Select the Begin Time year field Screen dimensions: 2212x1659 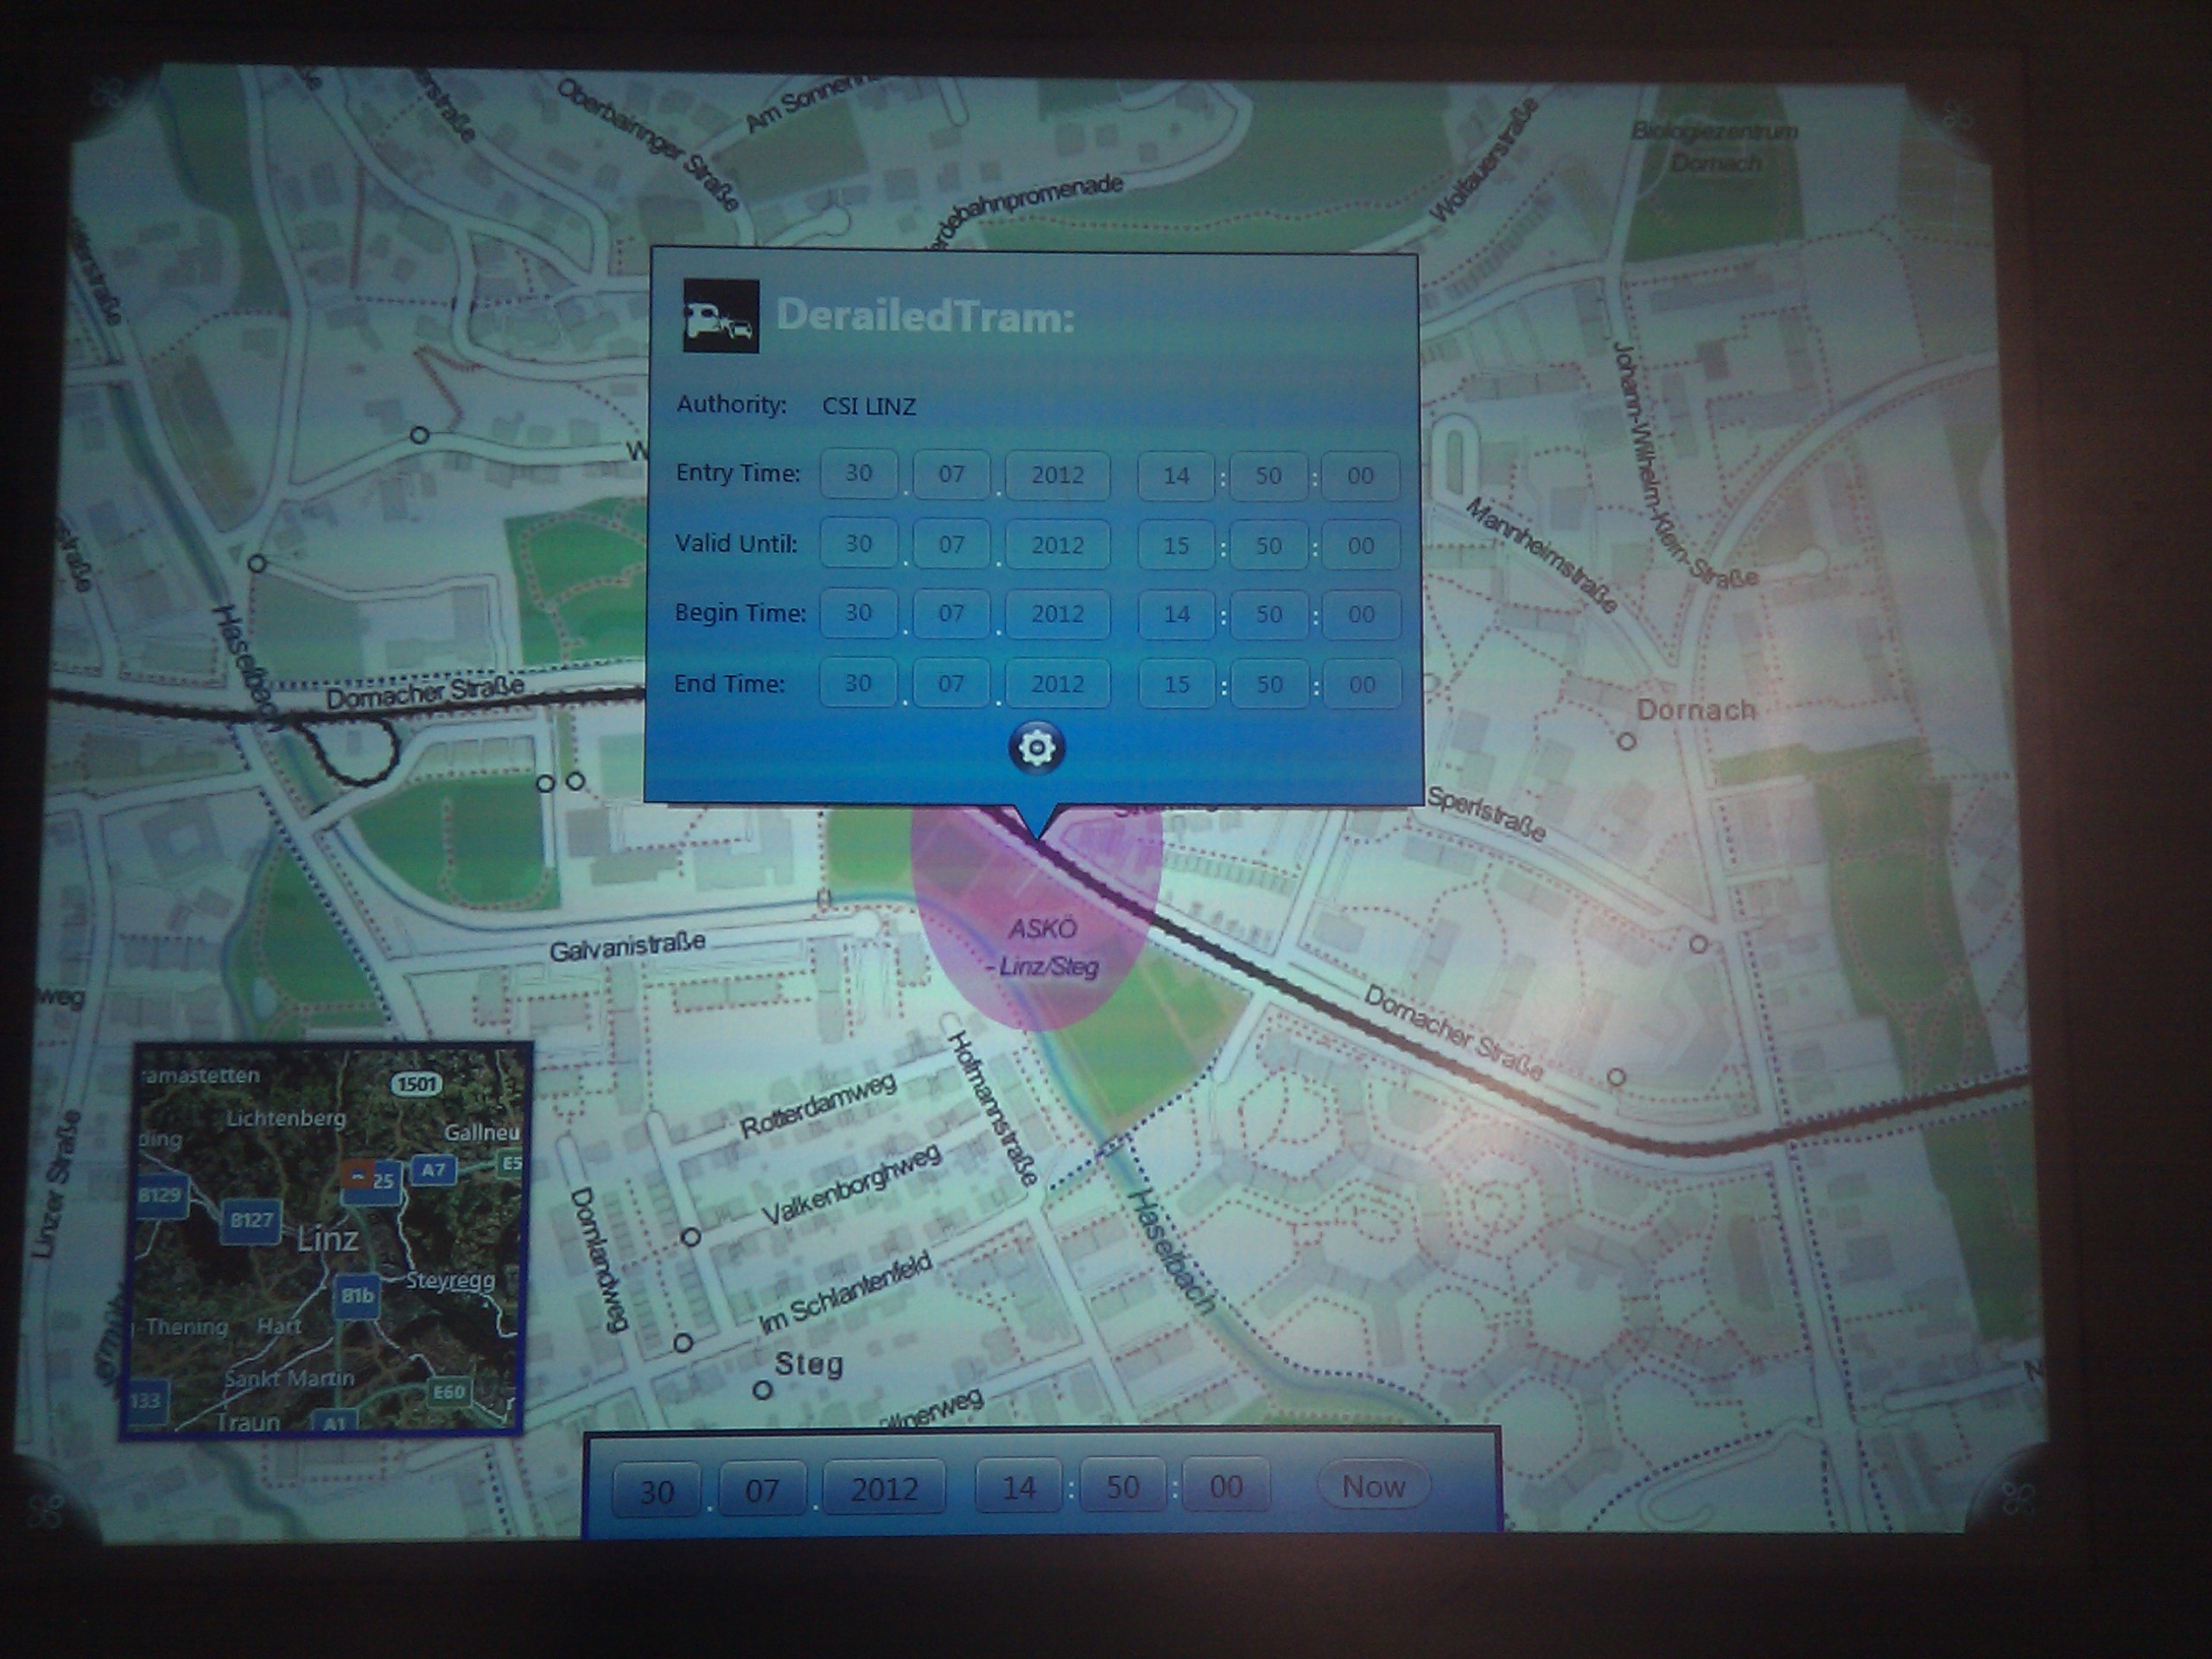coord(1057,614)
